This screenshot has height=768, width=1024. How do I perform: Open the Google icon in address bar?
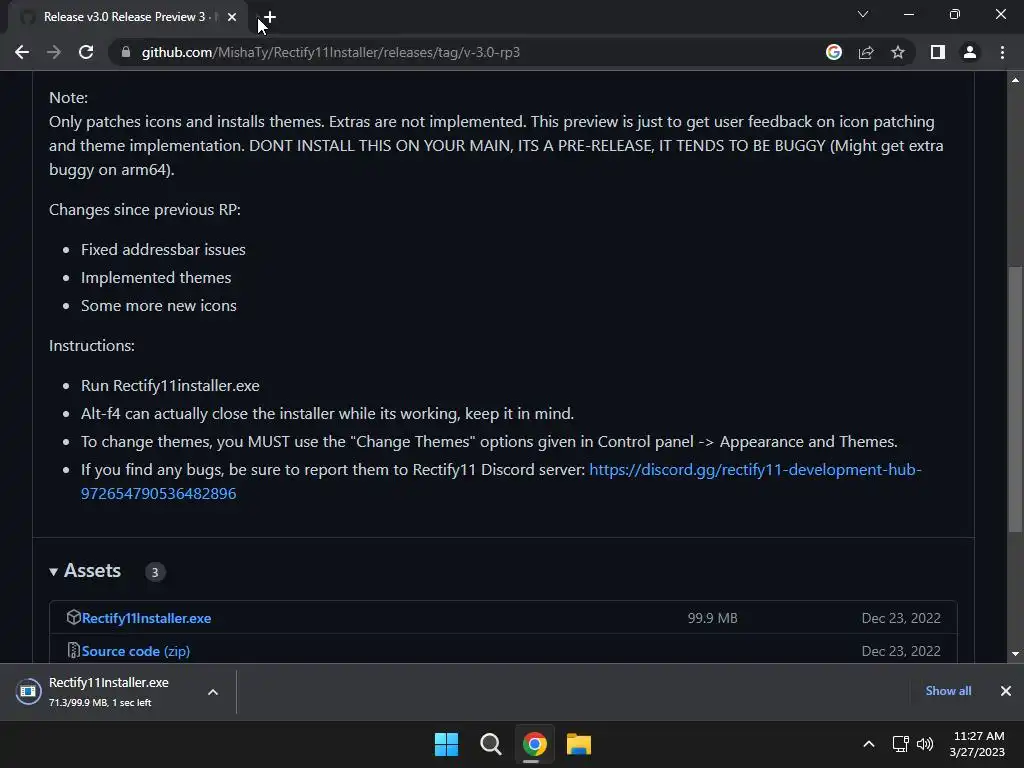point(834,52)
